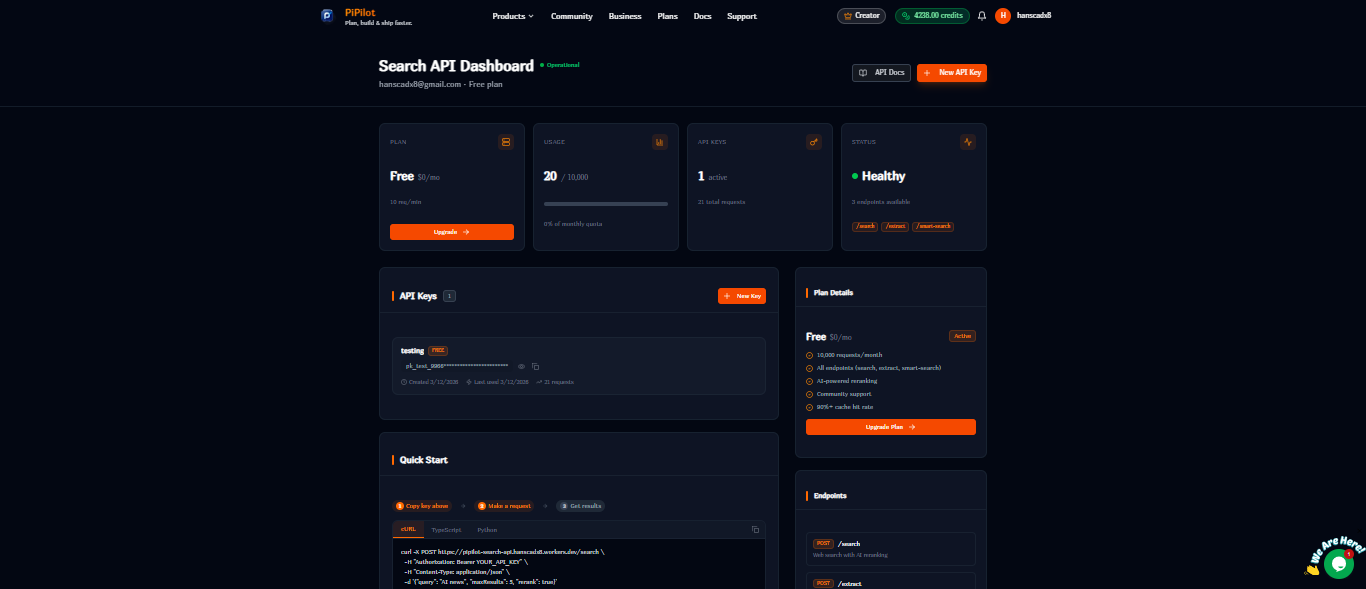The height and width of the screenshot is (589, 1366).
Task: Click the Upgrade Plan button
Action: pos(890,427)
